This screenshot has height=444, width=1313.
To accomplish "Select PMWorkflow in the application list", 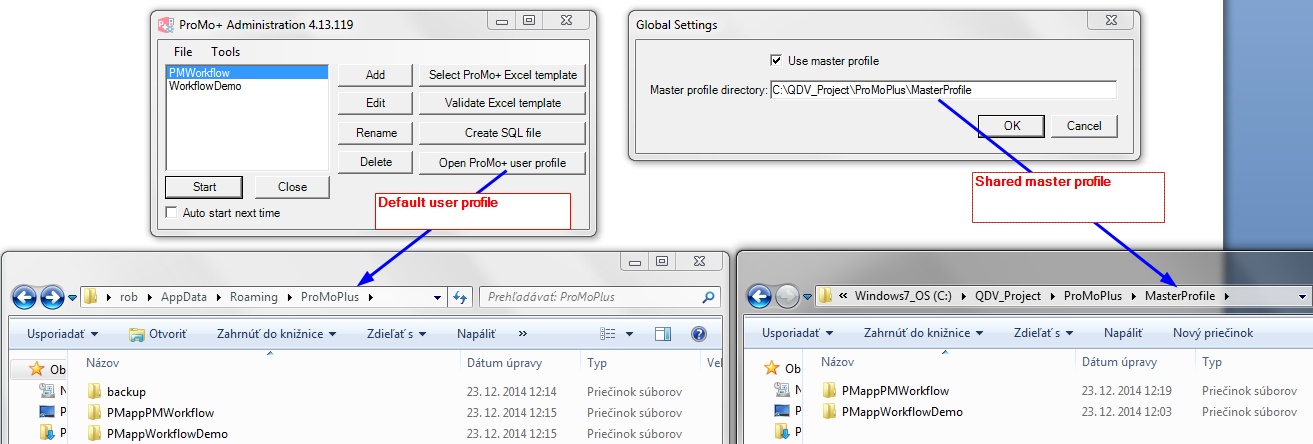I will click(x=247, y=73).
